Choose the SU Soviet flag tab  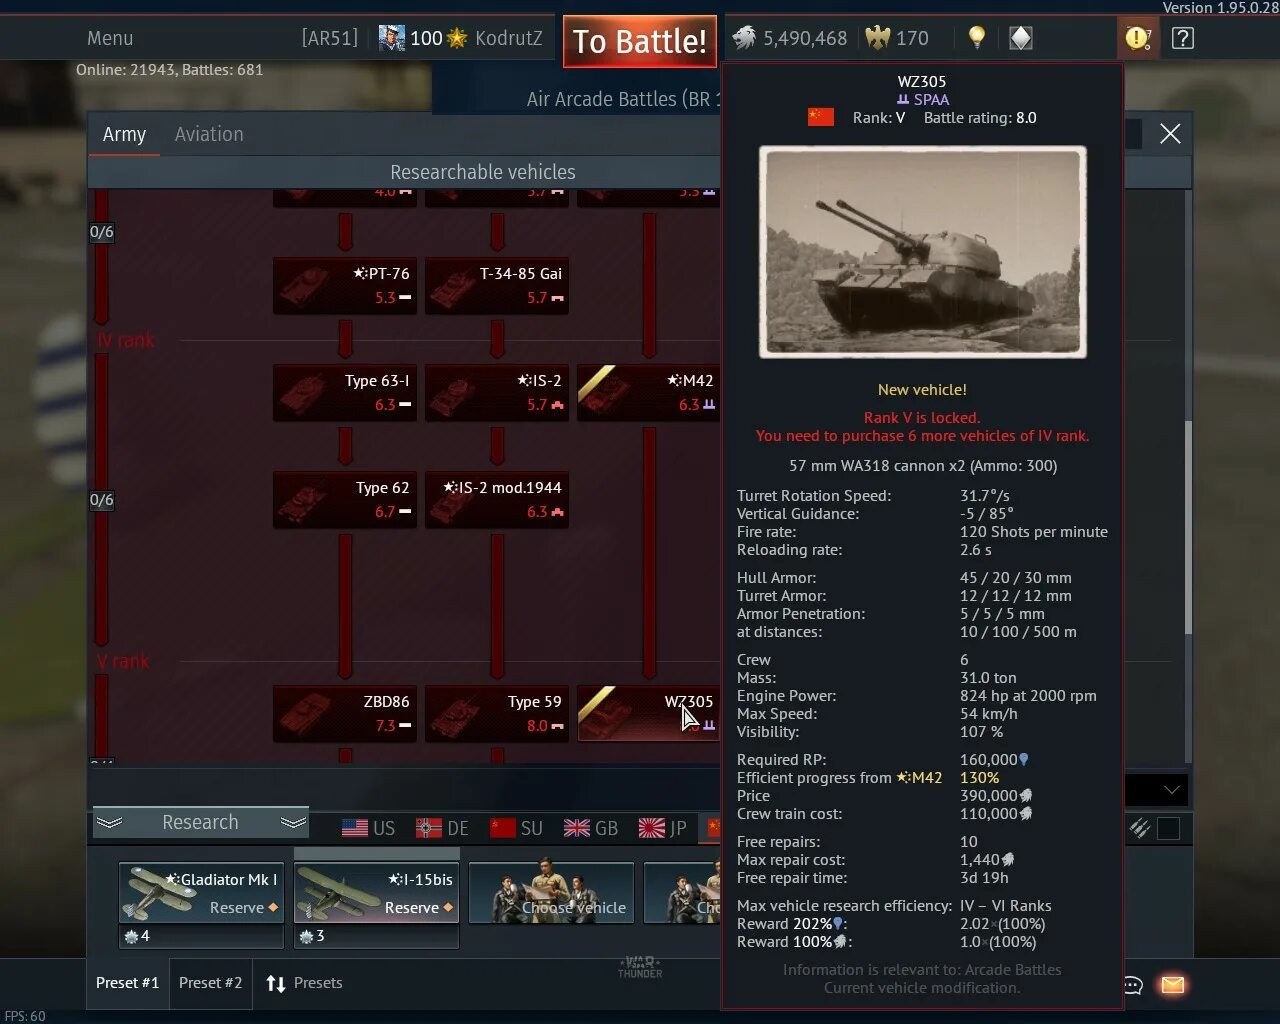tap(516, 828)
